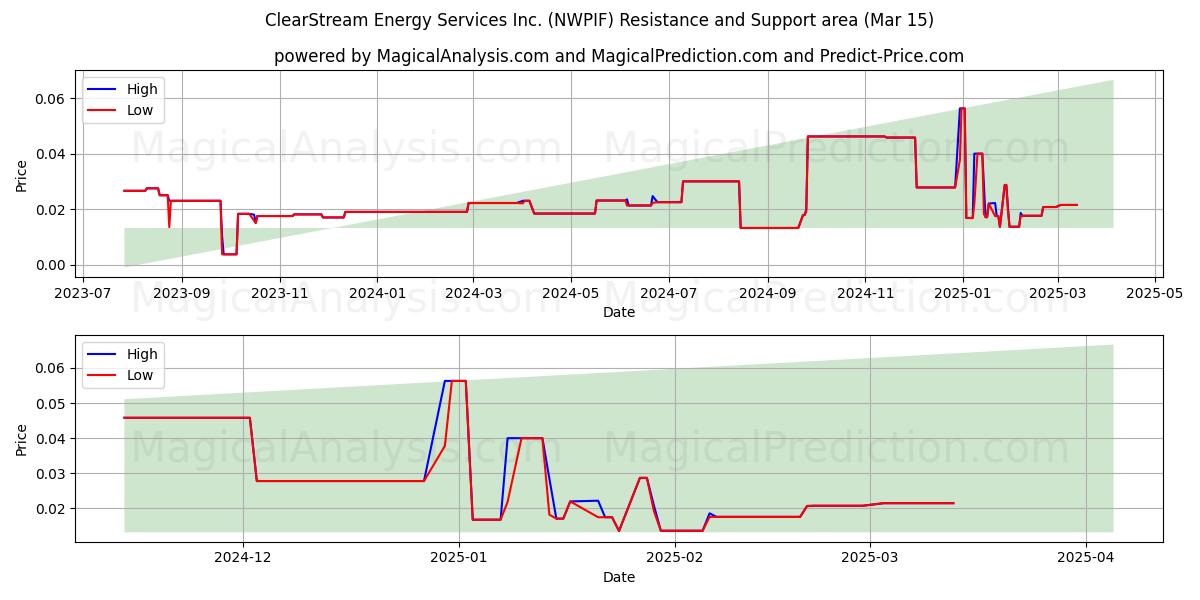Viewport: 1200px width, 600px height.
Task: Click the '0.06' y-axis label in top chart
Action: [52, 99]
